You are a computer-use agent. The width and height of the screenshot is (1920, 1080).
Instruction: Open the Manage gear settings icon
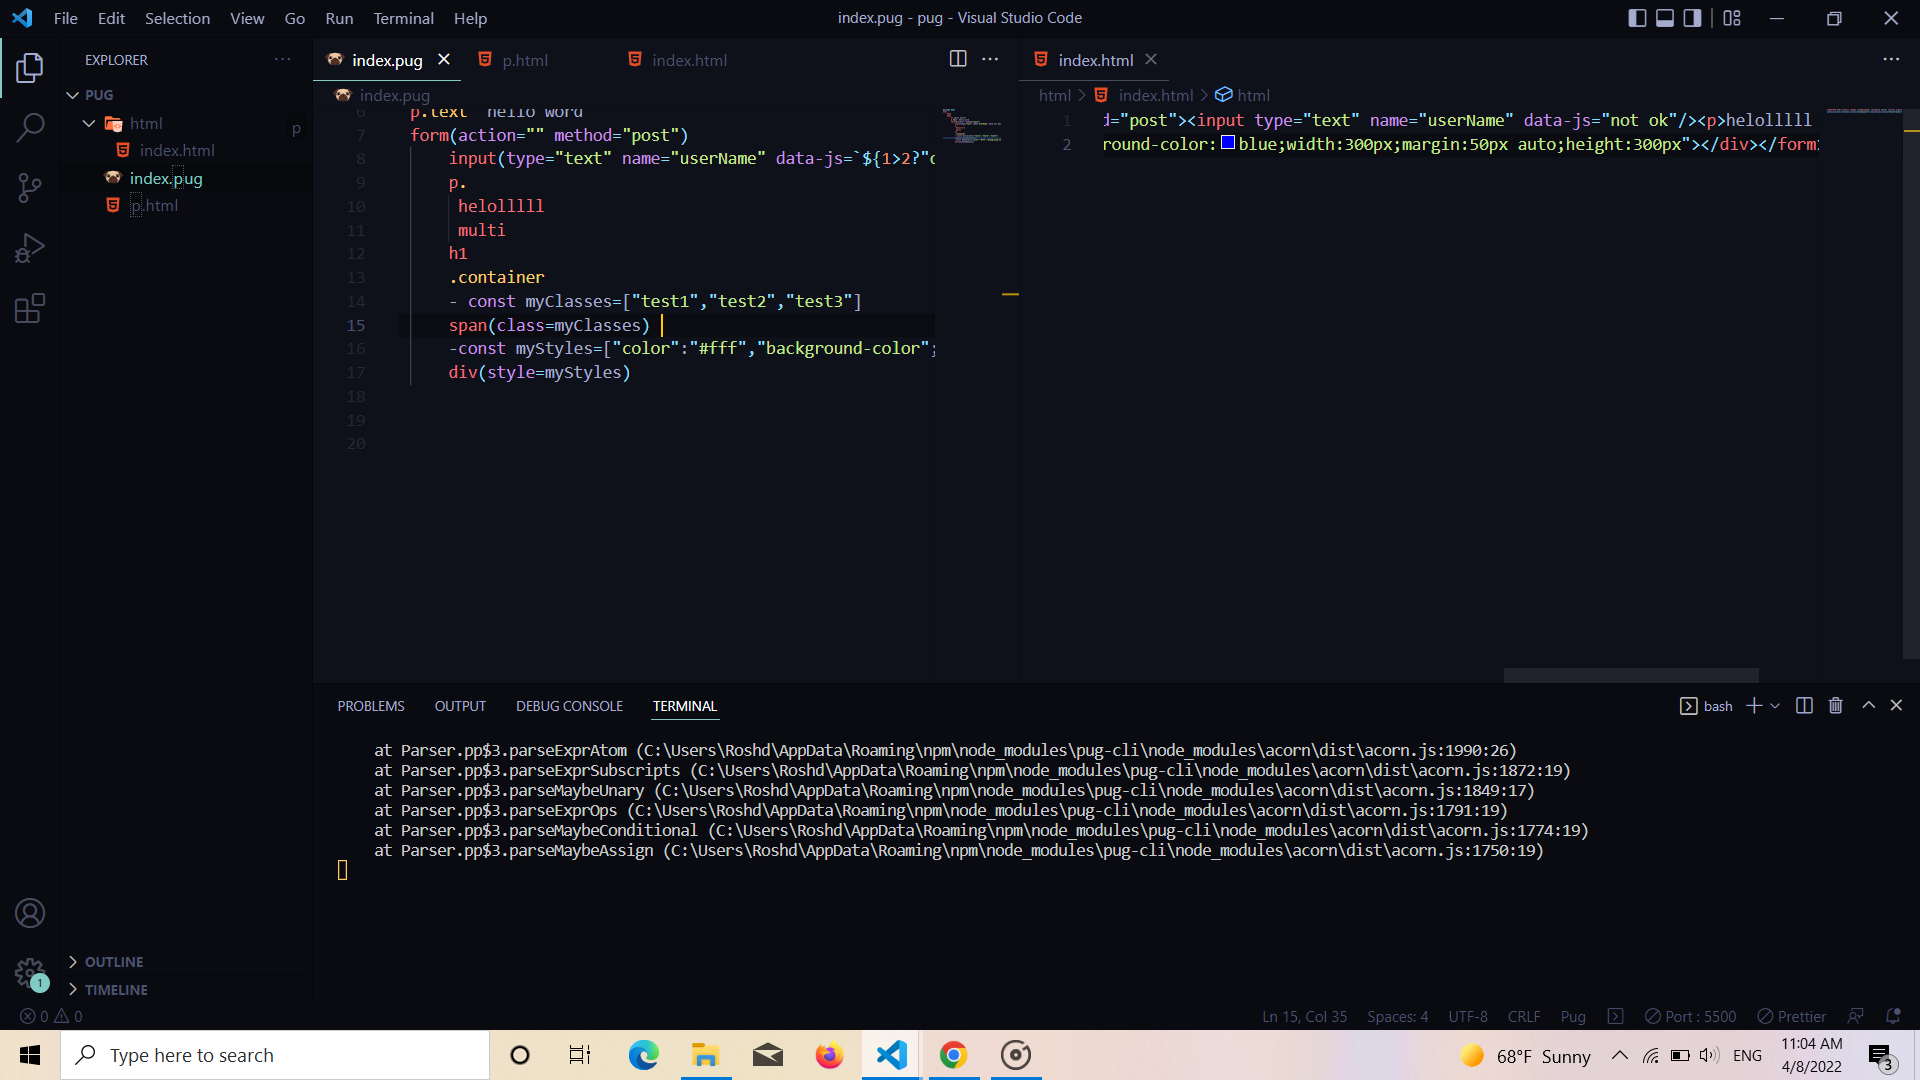pyautogui.click(x=30, y=973)
